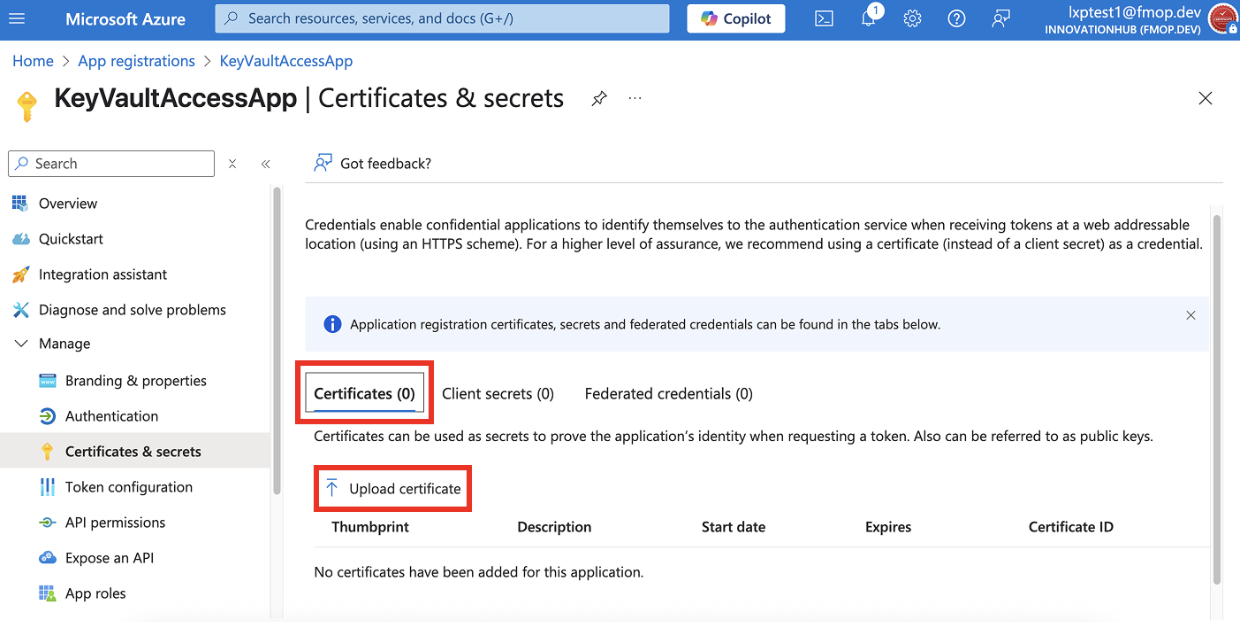
Task: Click the Expose an API cloud icon
Action: tap(47, 558)
